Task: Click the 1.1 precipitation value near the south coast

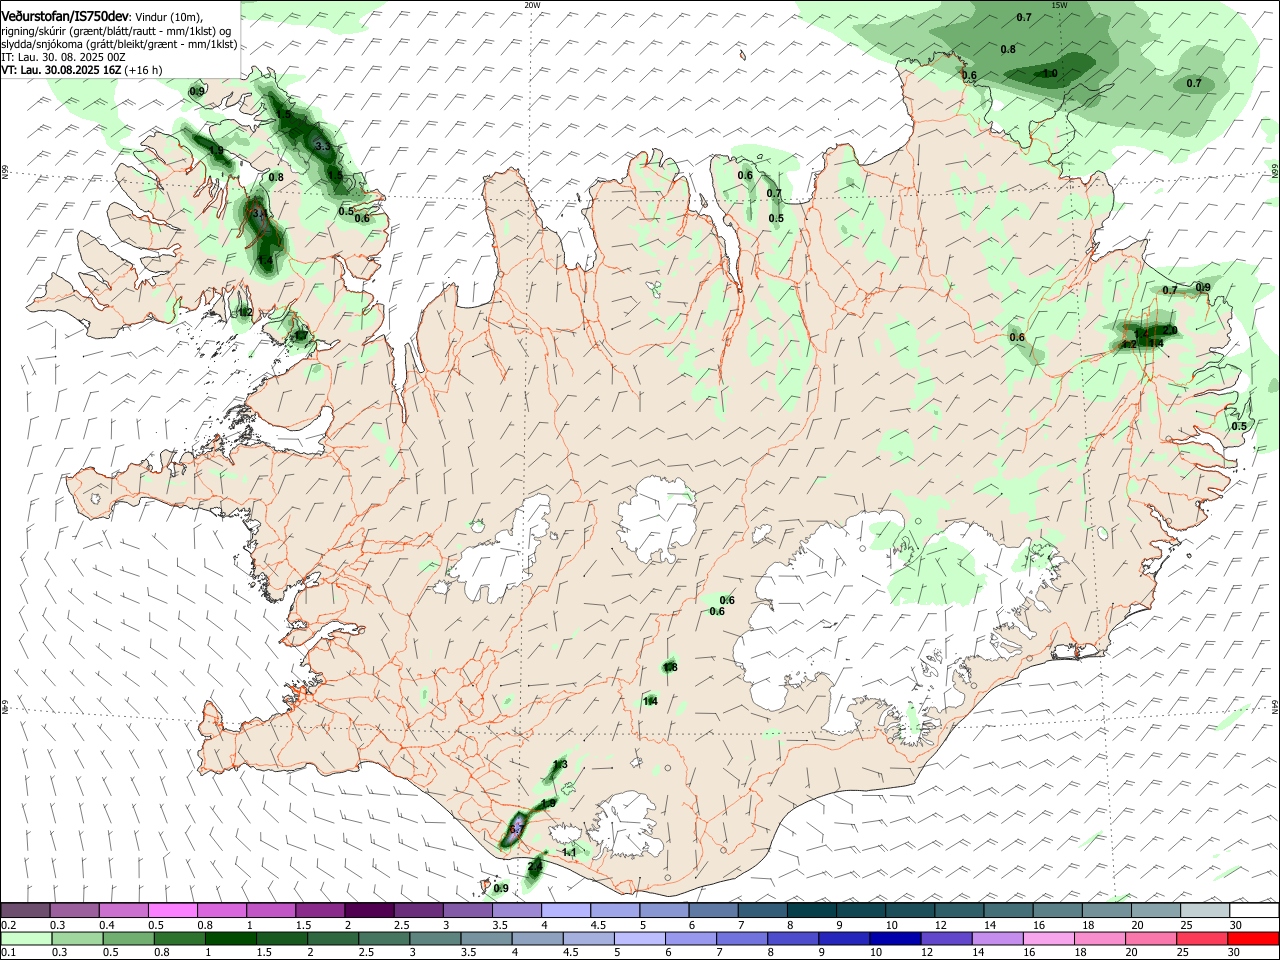Action: pyautogui.click(x=569, y=852)
